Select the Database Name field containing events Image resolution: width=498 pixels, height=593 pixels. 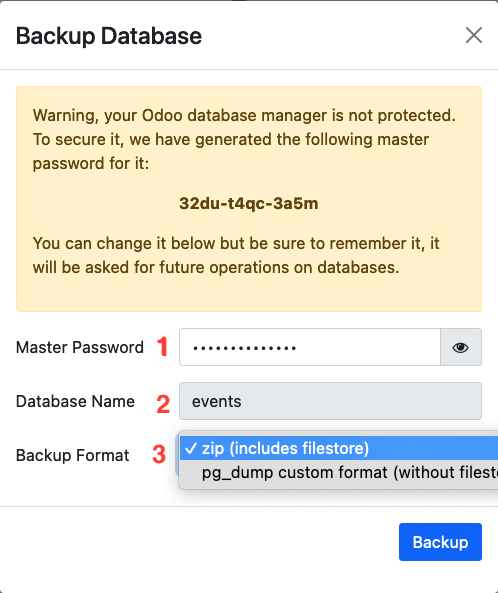tap(330, 401)
